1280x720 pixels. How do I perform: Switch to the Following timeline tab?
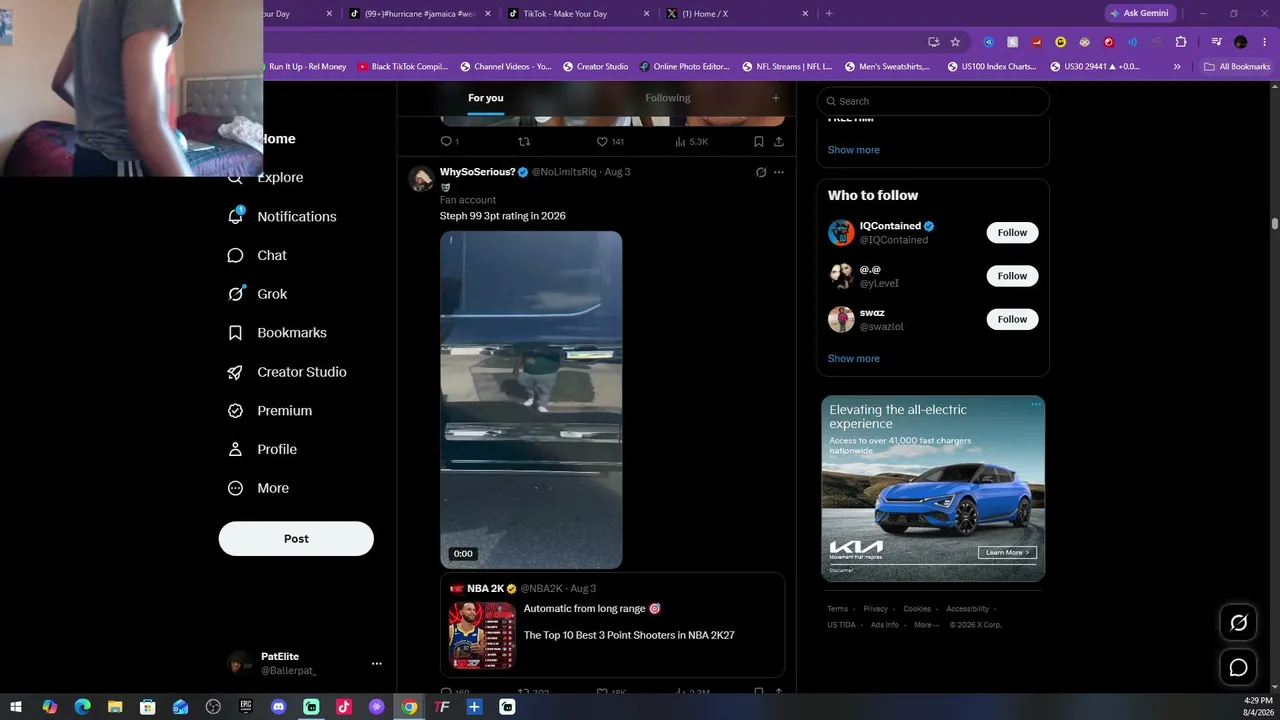tap(668, 98)
